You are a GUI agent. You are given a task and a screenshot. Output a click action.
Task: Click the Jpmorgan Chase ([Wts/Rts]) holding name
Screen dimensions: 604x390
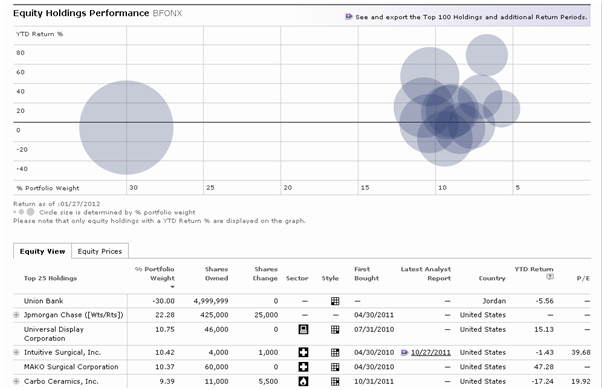coord(74,315)
